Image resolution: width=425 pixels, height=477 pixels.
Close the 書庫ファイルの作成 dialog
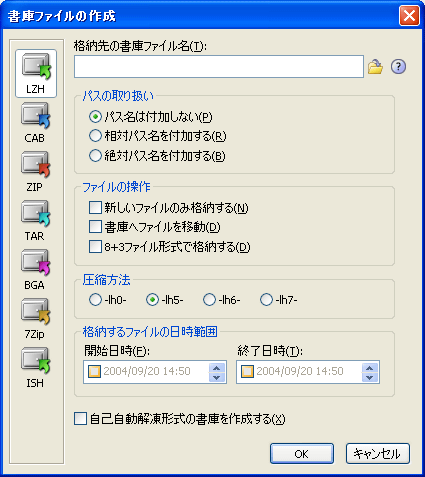tap(409, 16)
